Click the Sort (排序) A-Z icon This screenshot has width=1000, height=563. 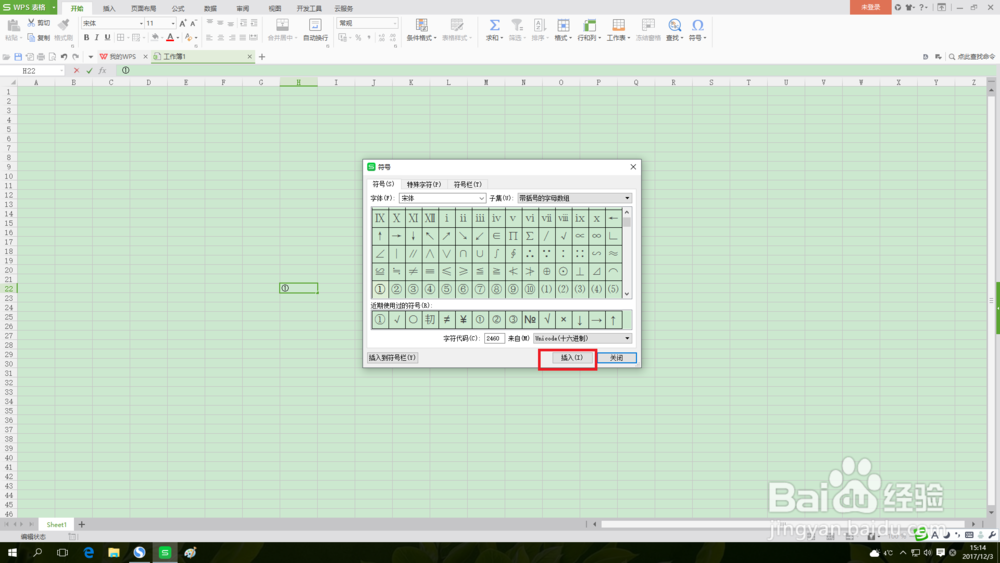[x=539, y=26]
